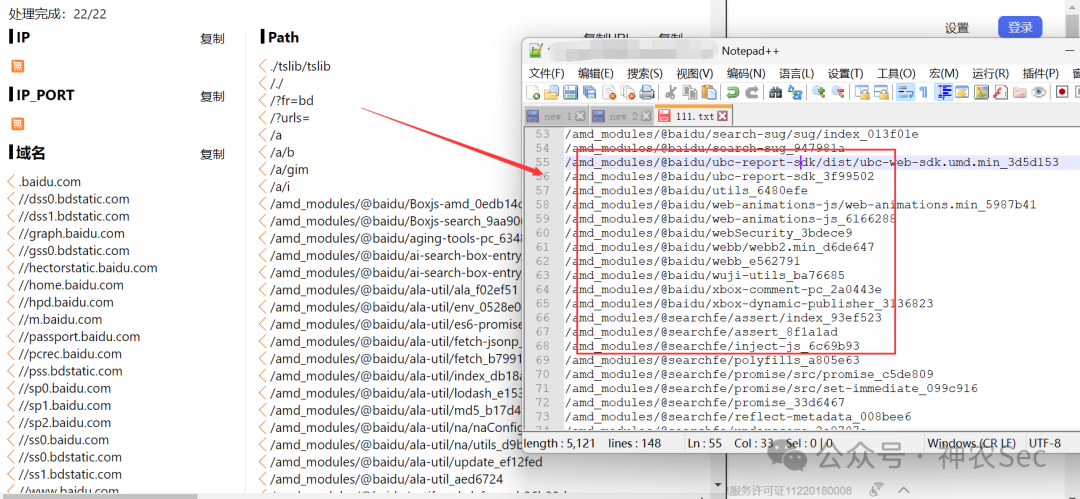The image size is (1080, 499).
Task: Click the orange 無 icon under IP
Action: click(18, 66)
